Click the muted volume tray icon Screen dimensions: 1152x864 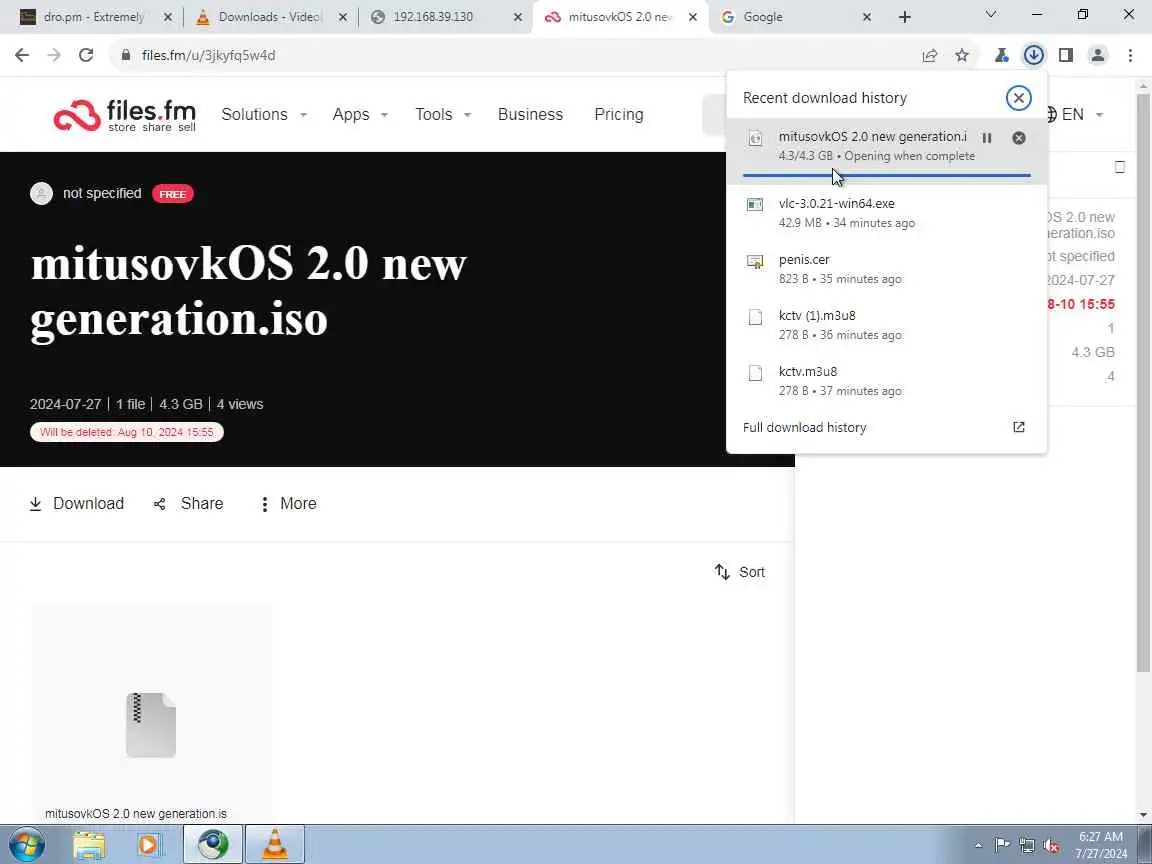click(x=1051, y=845)
